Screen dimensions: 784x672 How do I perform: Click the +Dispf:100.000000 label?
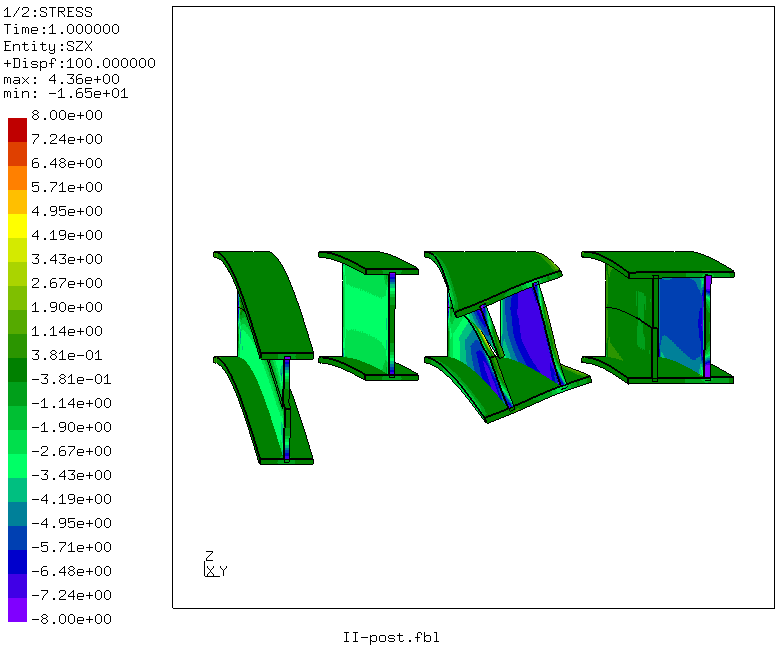point(80,63)
